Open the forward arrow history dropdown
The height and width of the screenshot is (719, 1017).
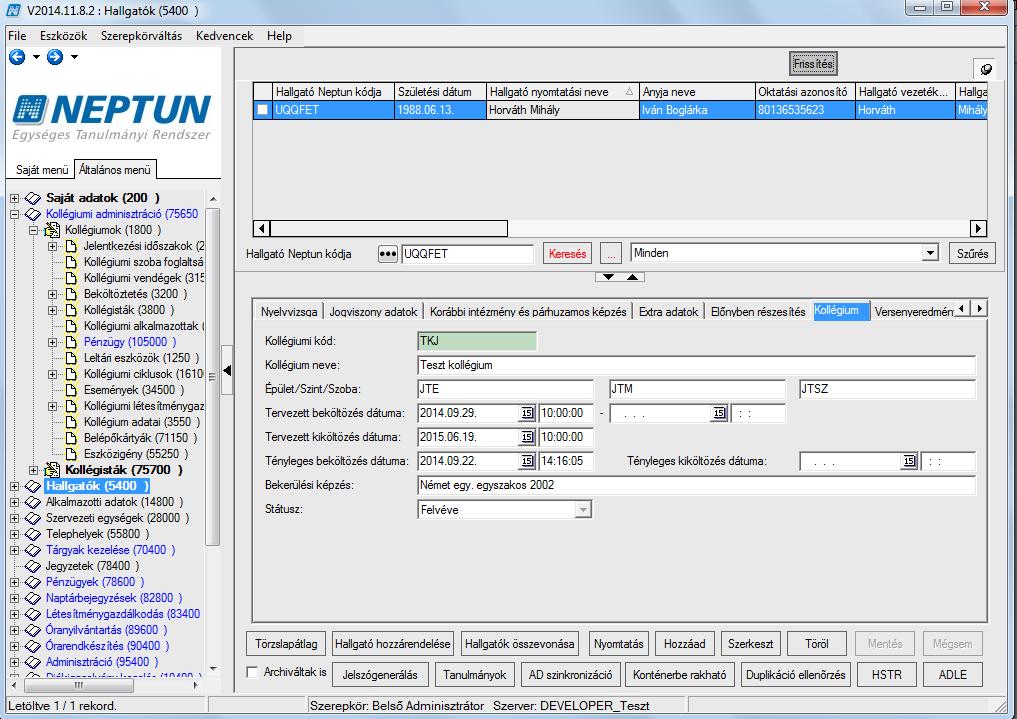tap(75, 57)
